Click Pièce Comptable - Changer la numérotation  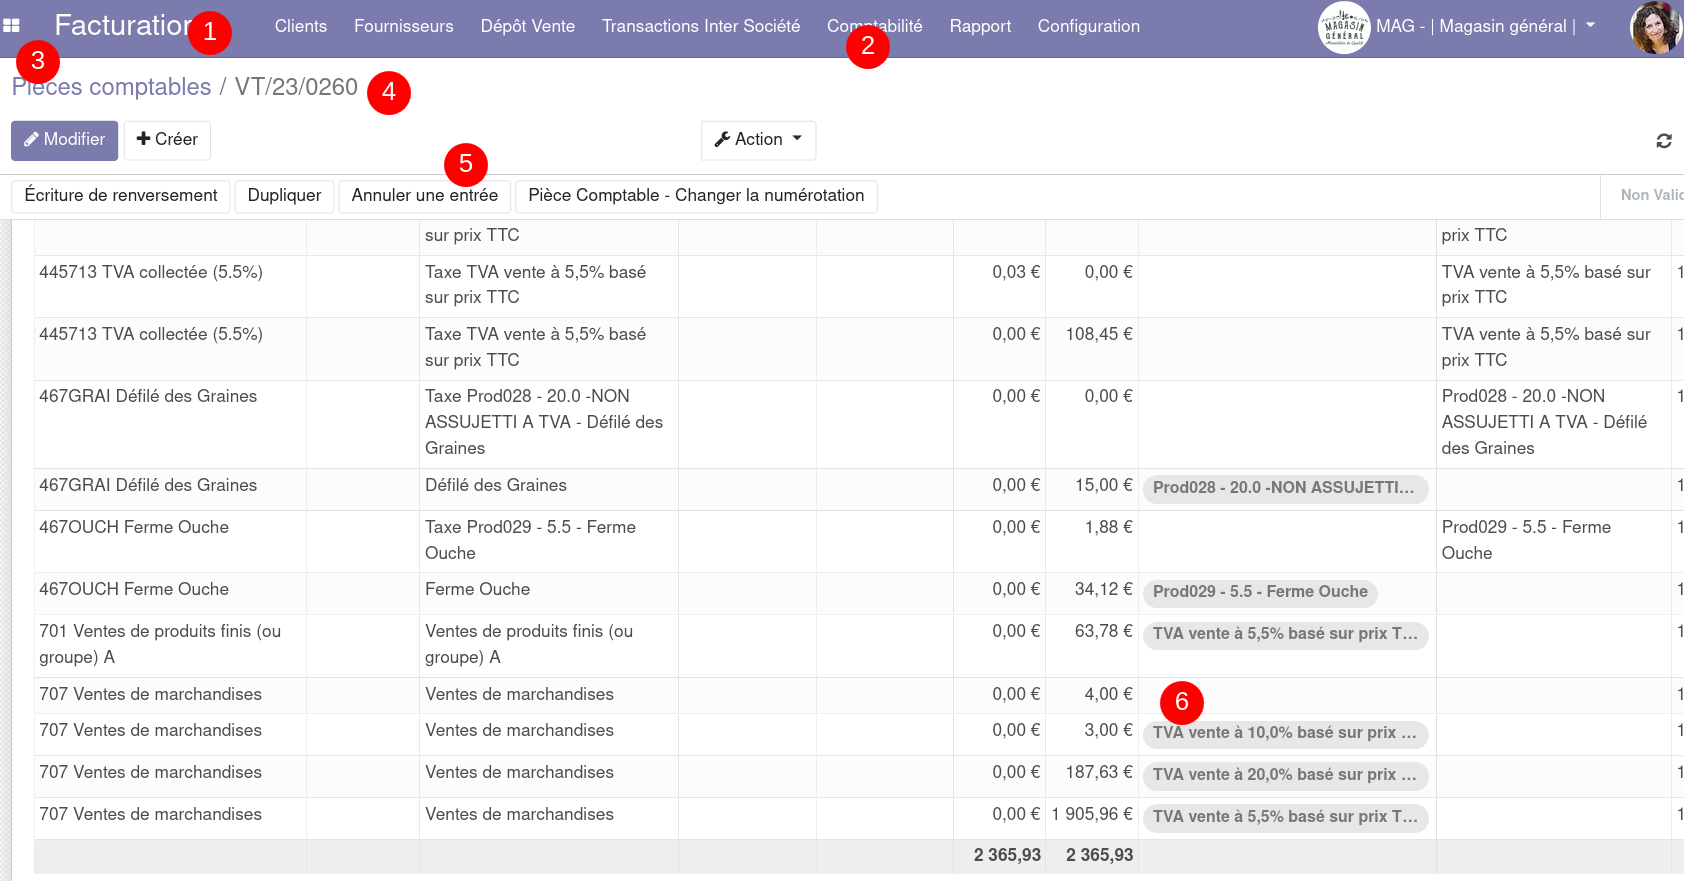[695, 196]
